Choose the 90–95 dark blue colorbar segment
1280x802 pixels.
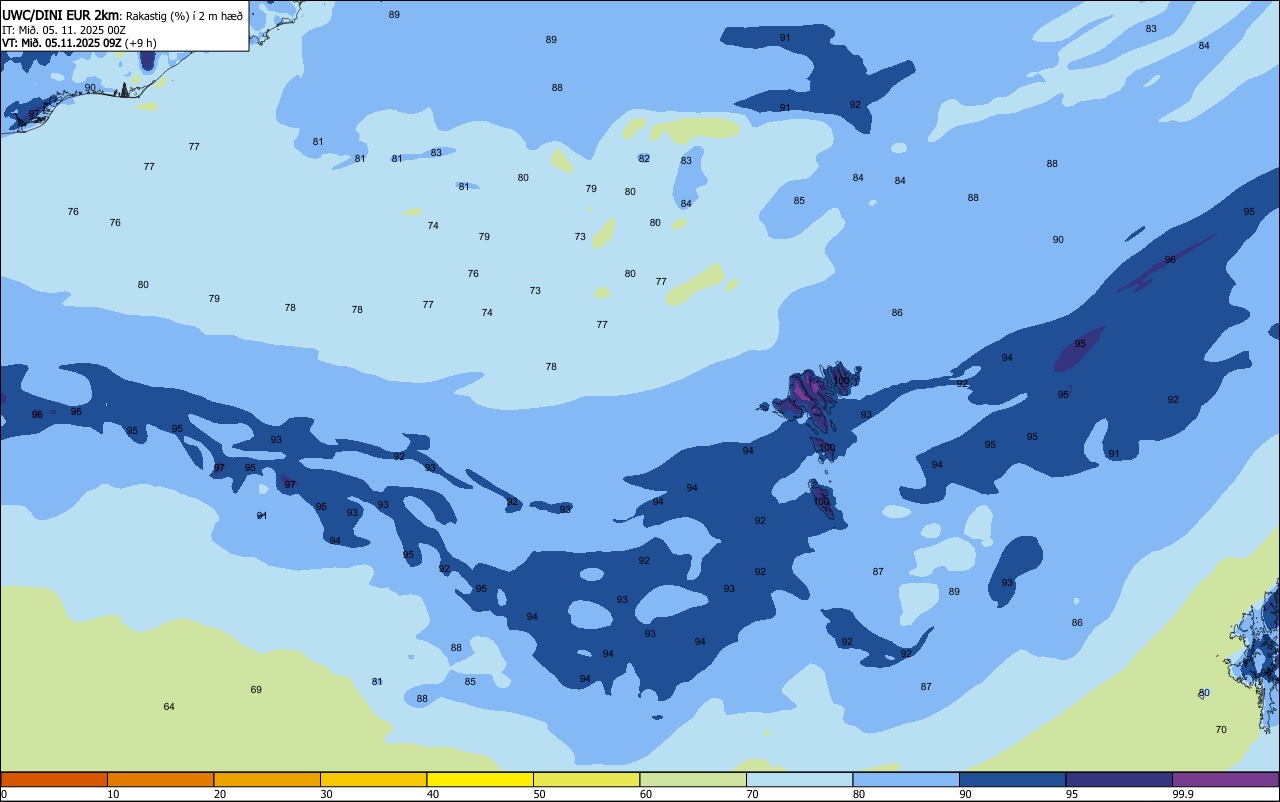(1012, 779)
